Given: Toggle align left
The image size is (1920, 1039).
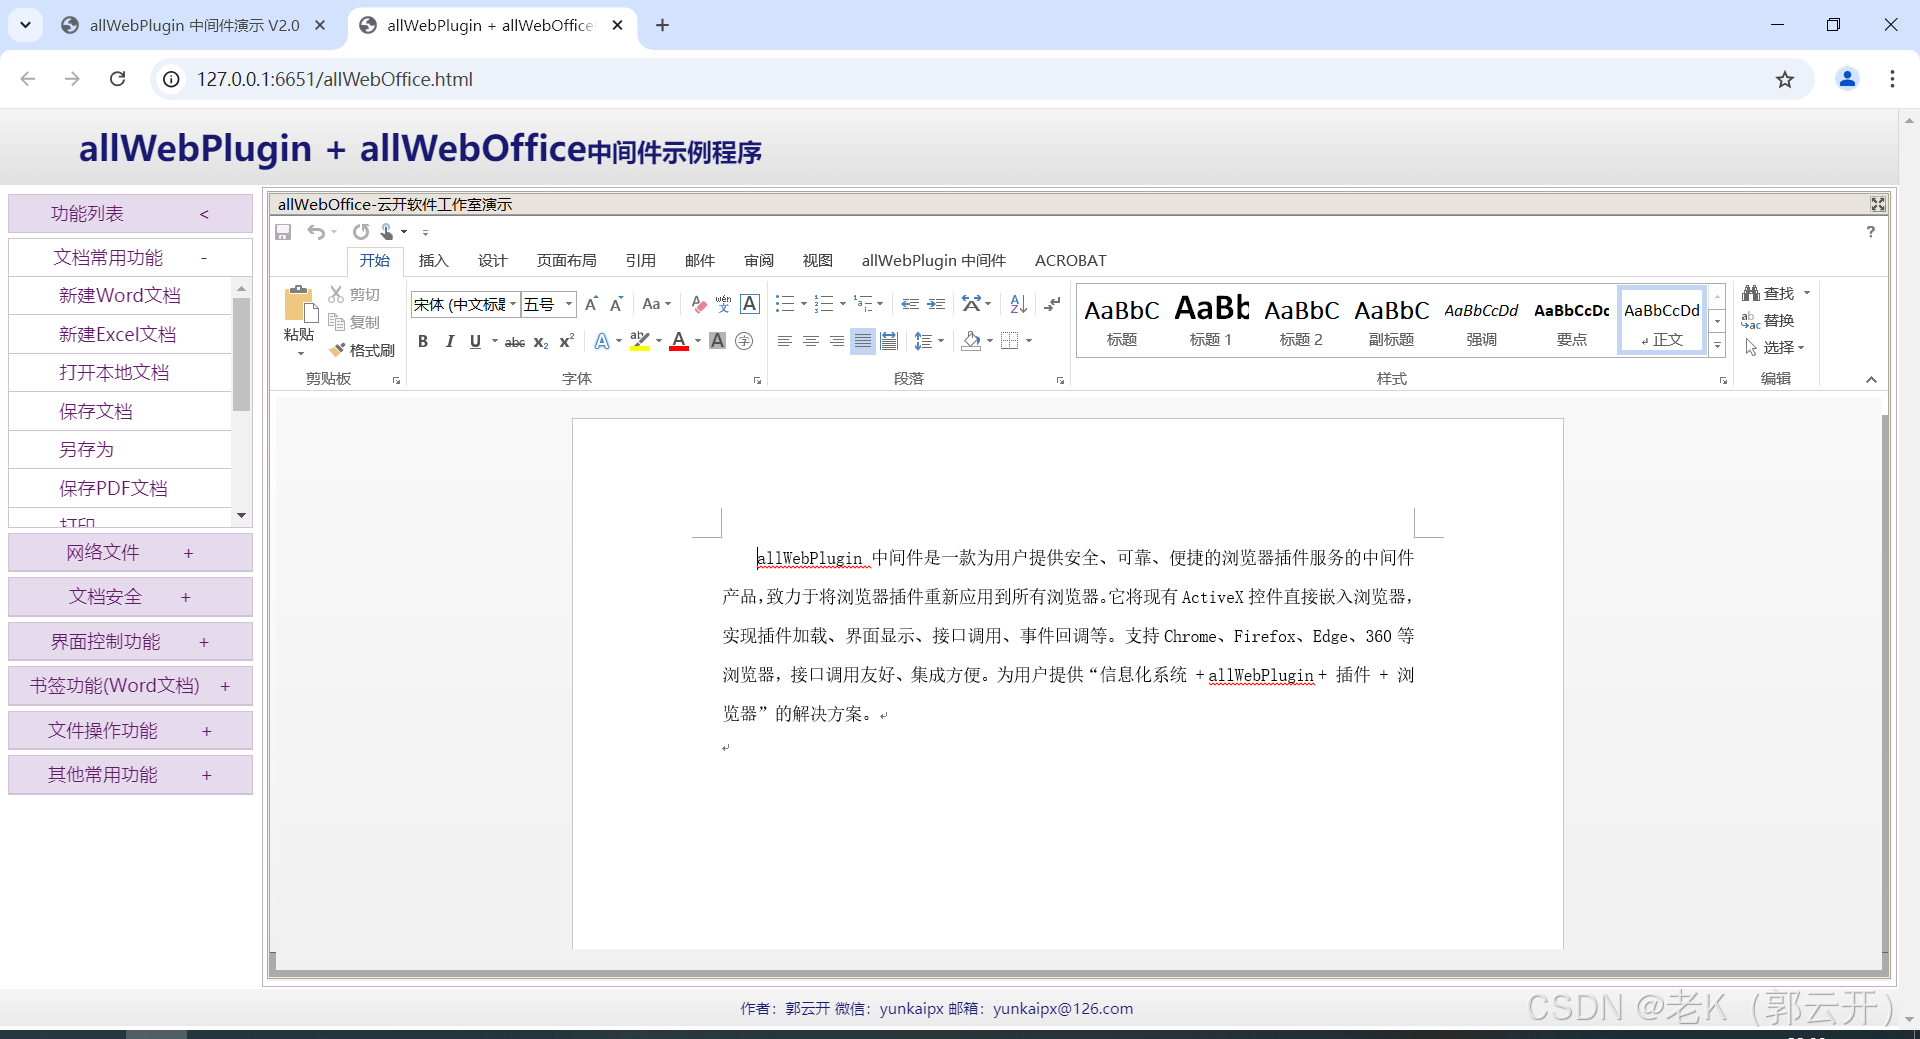Looking at the screenshot, I should click(x=785, y=341).
